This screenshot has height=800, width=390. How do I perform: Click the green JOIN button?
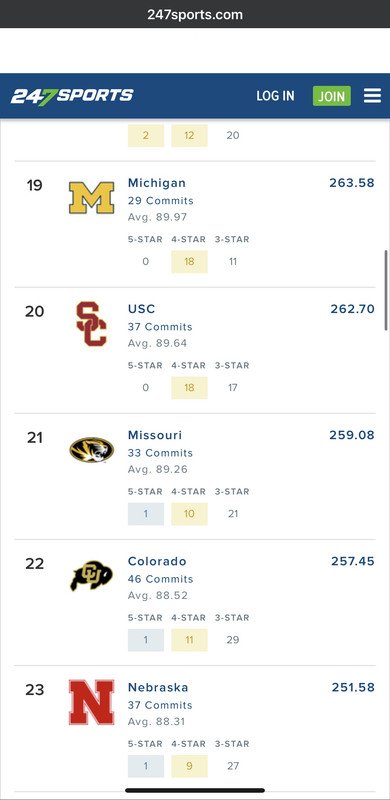tap(332, 96)
